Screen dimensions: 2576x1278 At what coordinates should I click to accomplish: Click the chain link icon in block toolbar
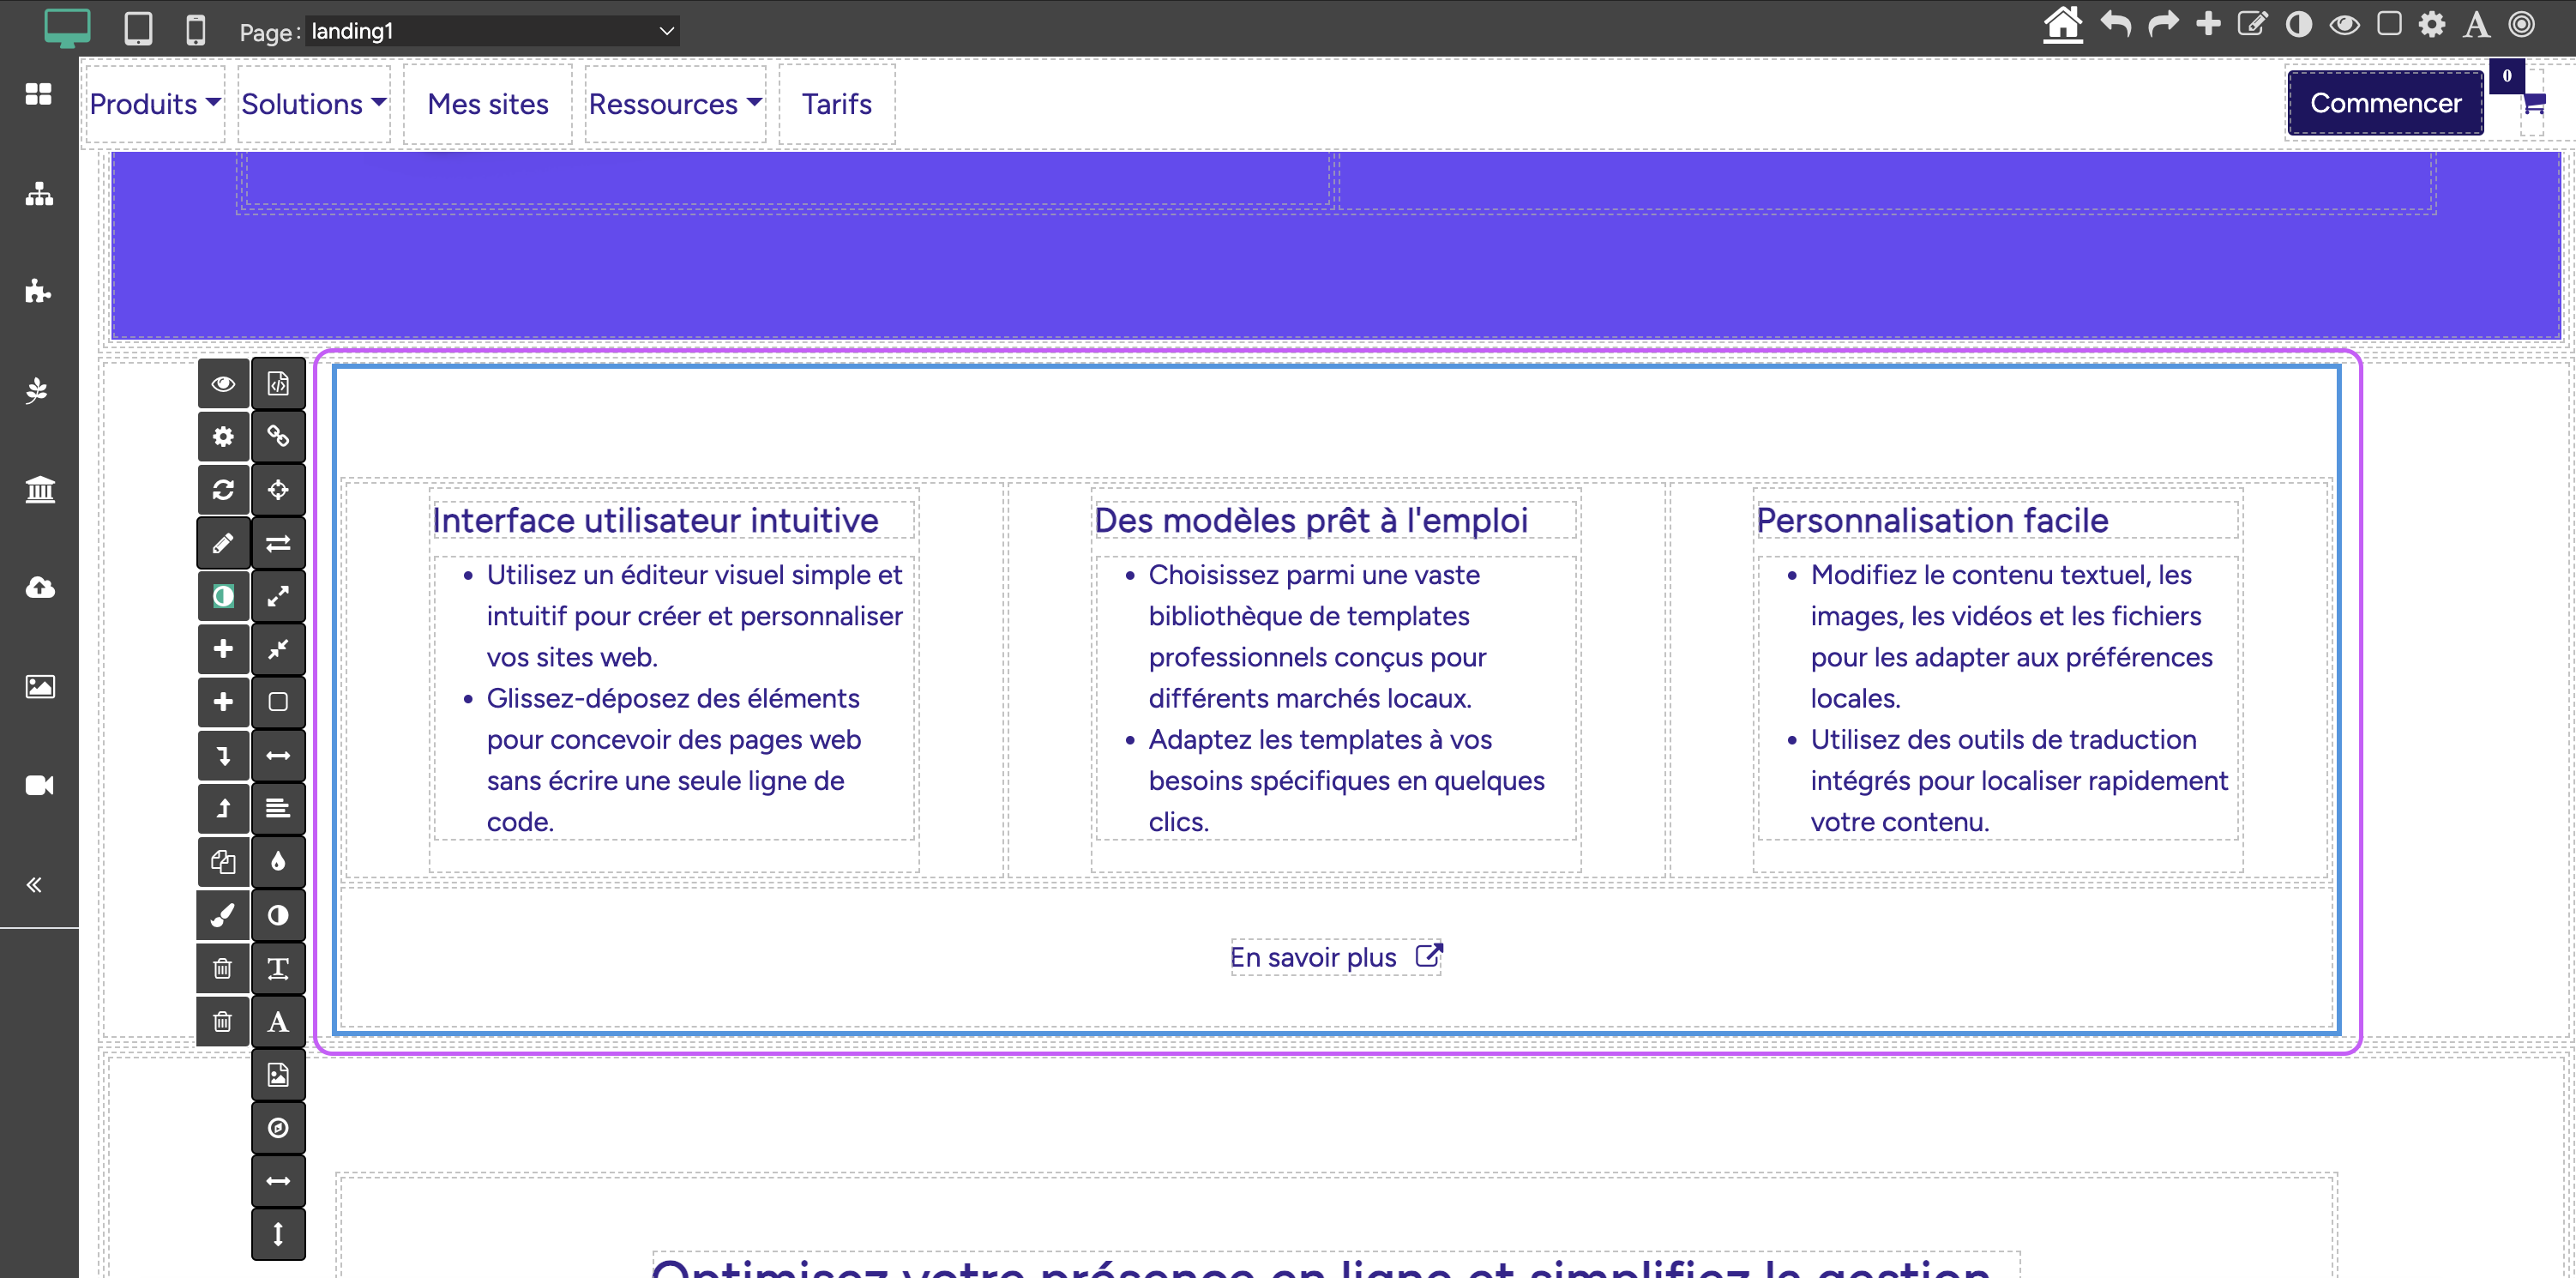(278, 437)
